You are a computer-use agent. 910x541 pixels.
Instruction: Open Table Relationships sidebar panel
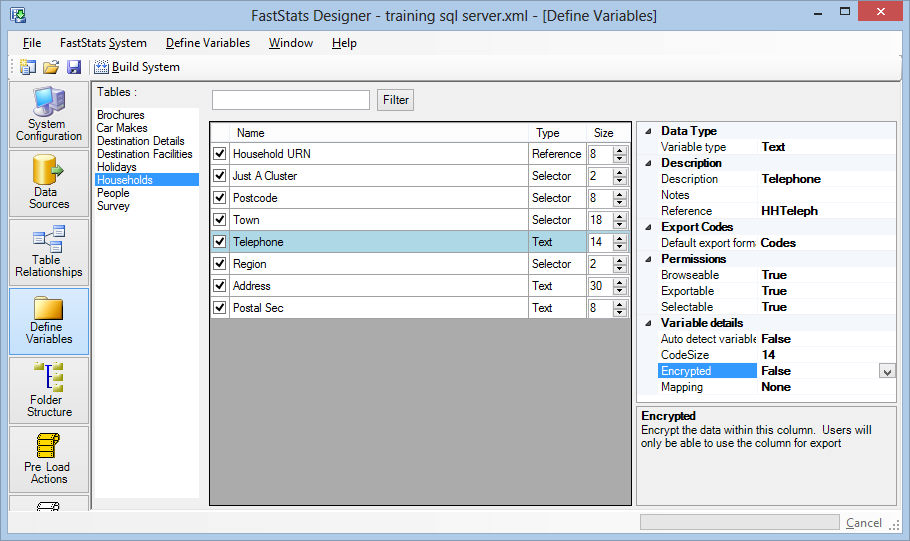click(x=49, y=251)
